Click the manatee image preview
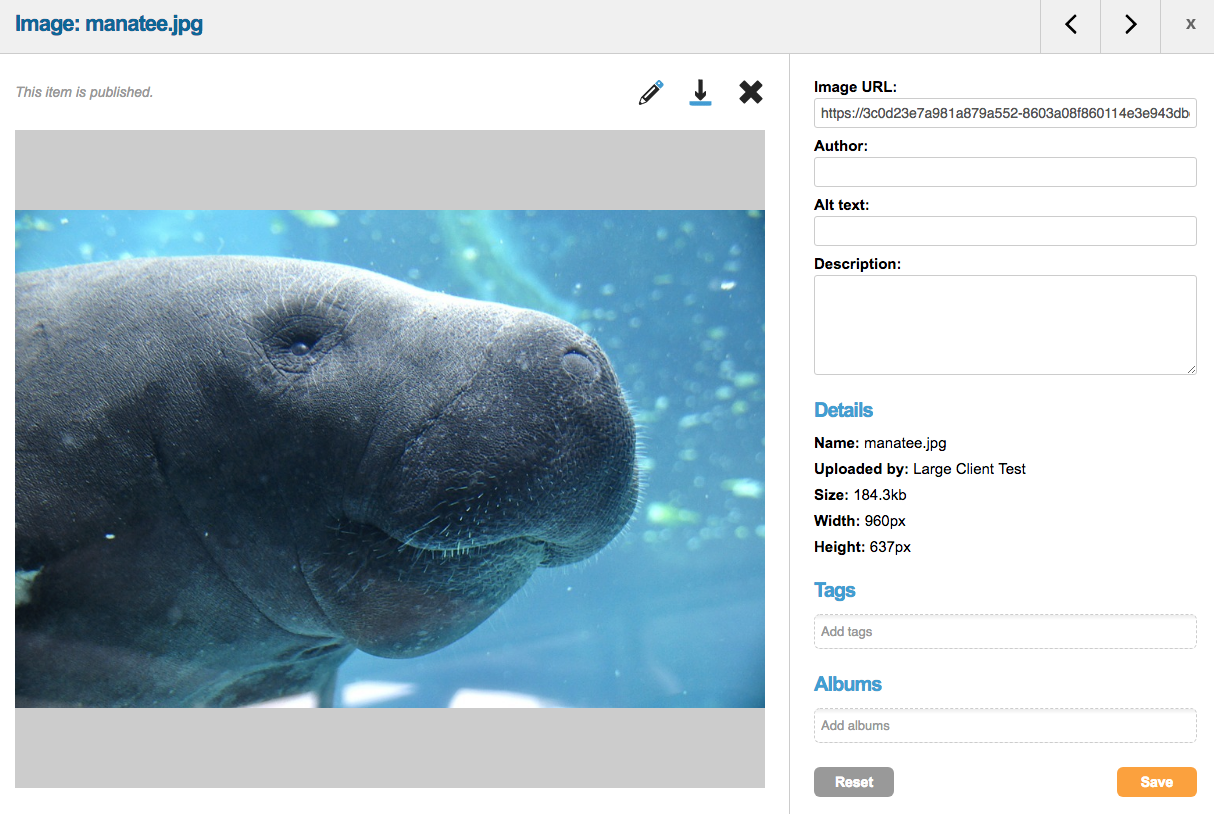 tap(390, 458)
